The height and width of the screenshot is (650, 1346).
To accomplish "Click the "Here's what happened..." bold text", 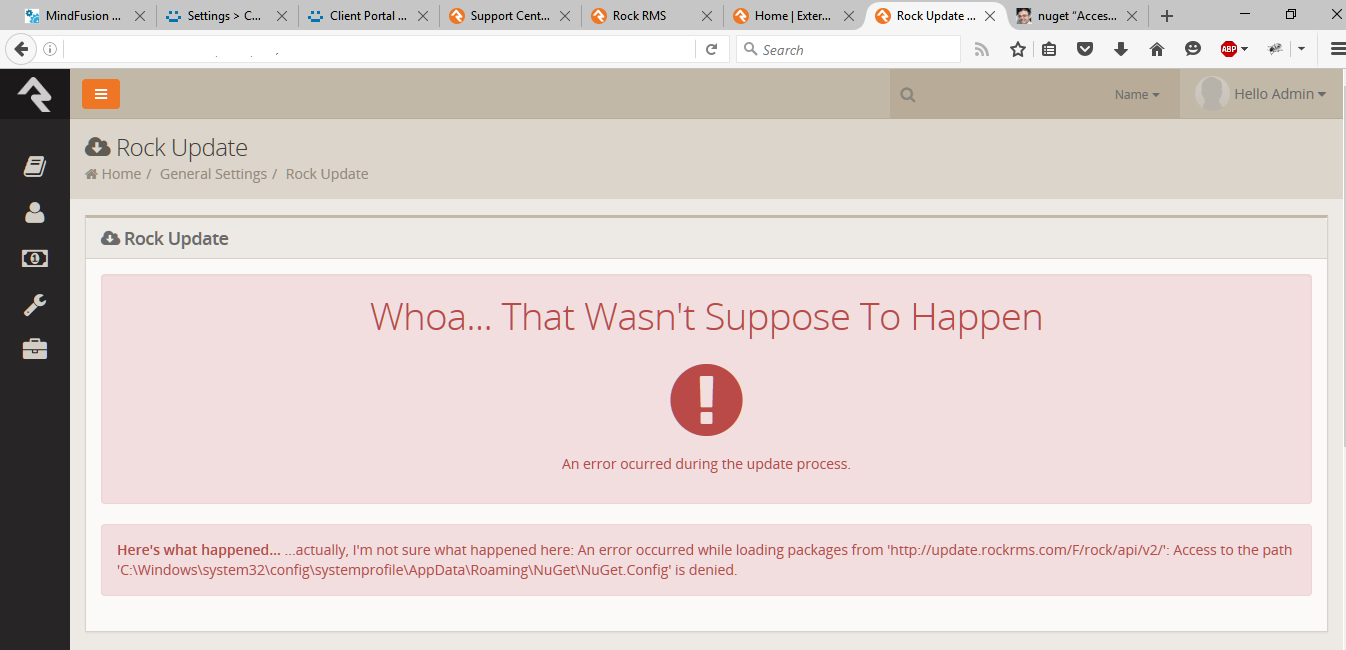I will [x=199, y=550].
